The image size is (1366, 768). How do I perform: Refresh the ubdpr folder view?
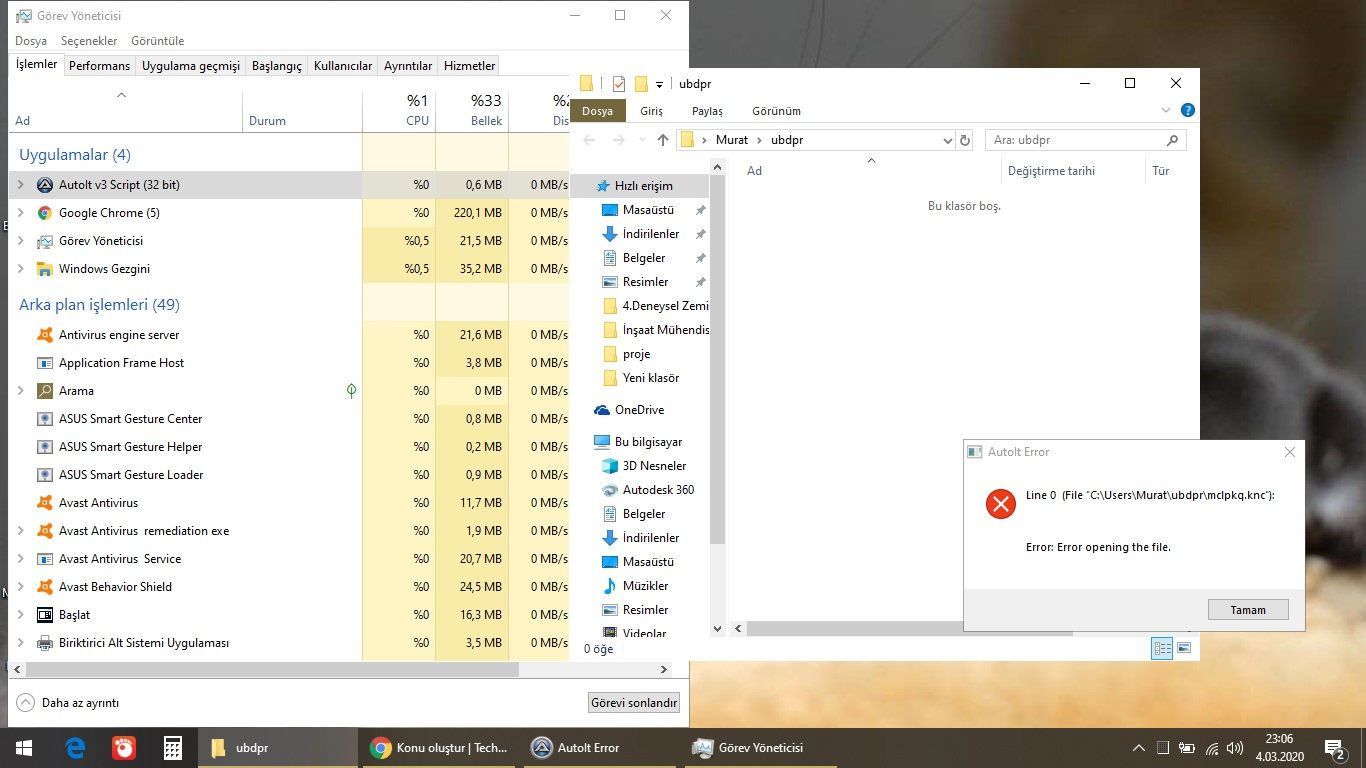(964, 140)
